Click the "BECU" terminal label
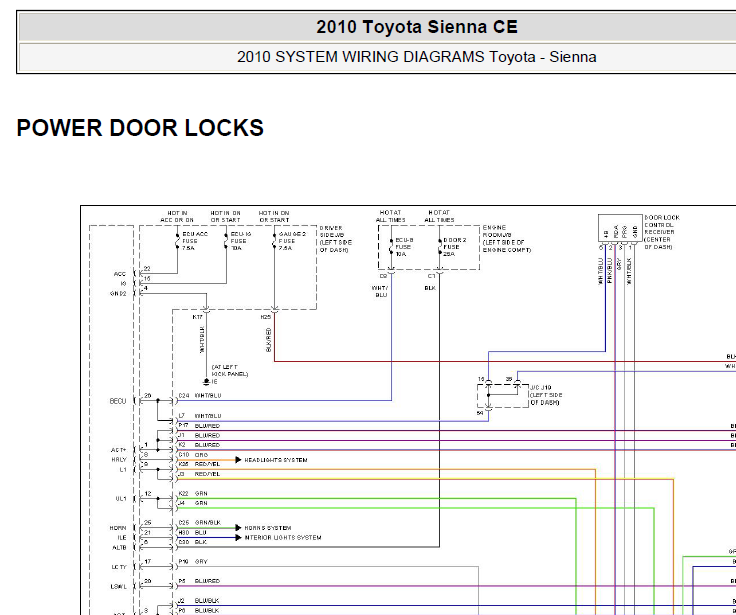736x615 pixels. pyautogui.click(x=118, y=401)
